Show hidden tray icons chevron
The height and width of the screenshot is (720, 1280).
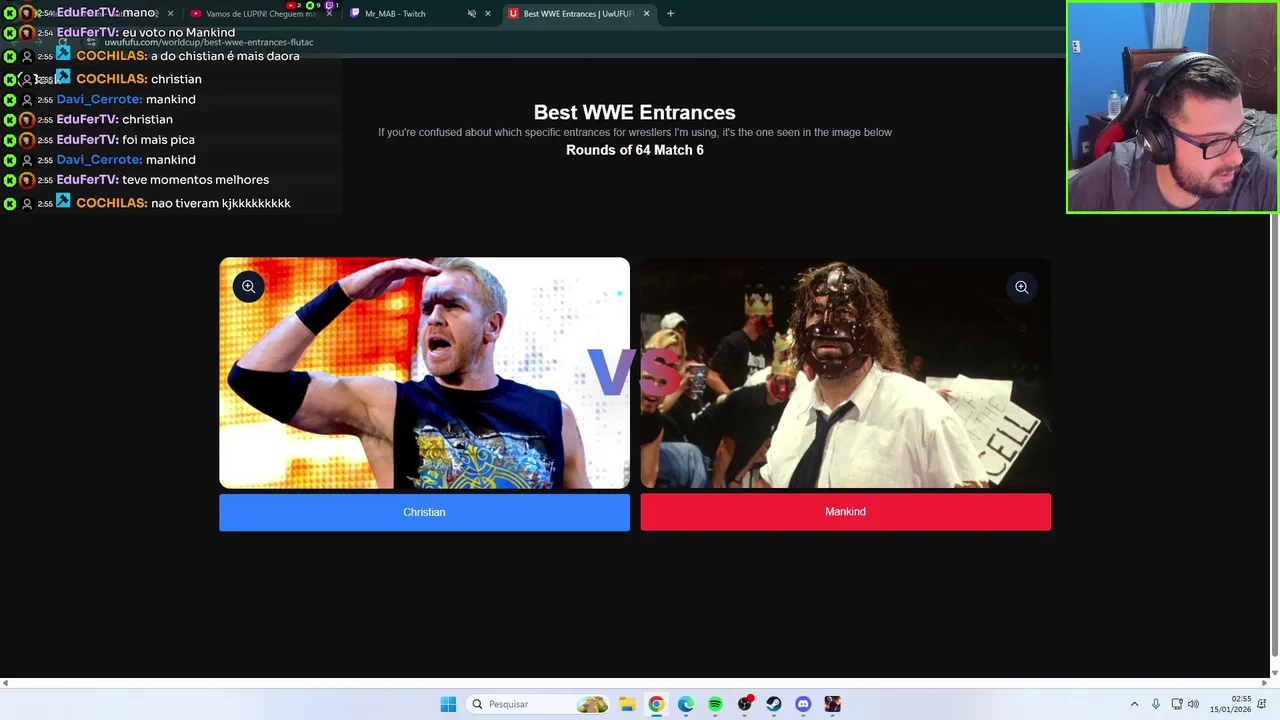pyautogui.click(x=1134, y=704)
